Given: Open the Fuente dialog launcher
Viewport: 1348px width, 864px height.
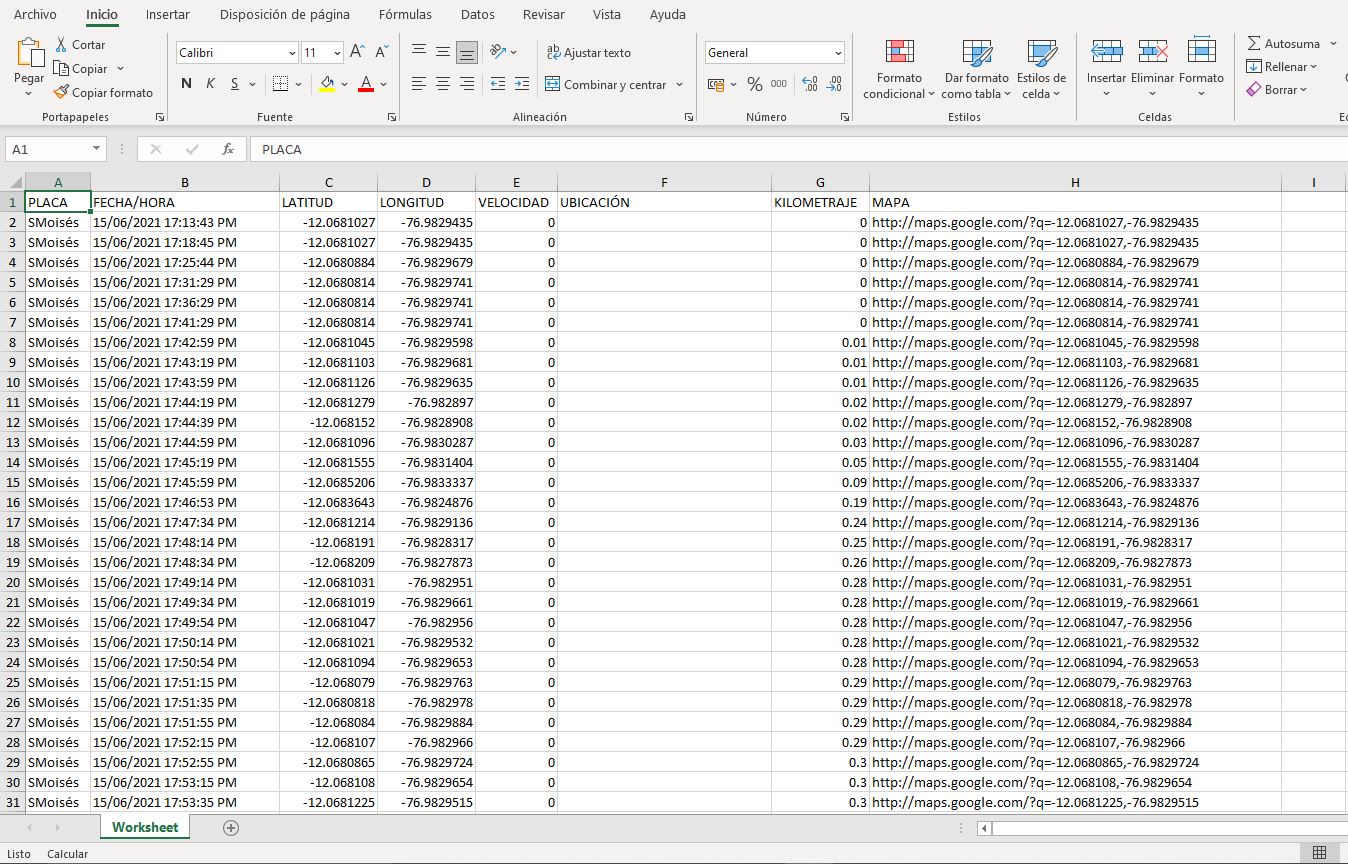Looking at the screenshot, I should (x=391, y=117).
